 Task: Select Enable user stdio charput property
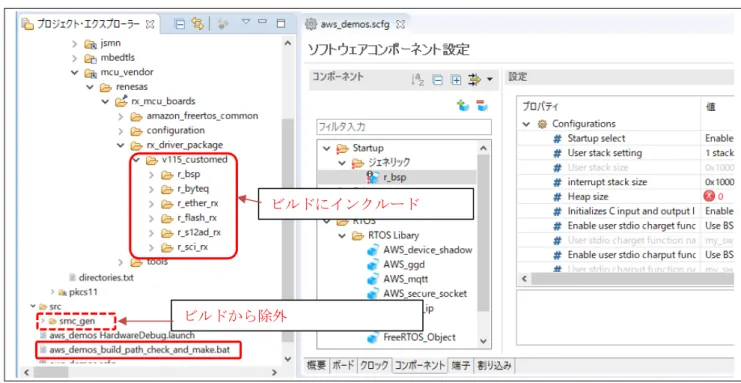pyautogui.click(x=632, y=255)
